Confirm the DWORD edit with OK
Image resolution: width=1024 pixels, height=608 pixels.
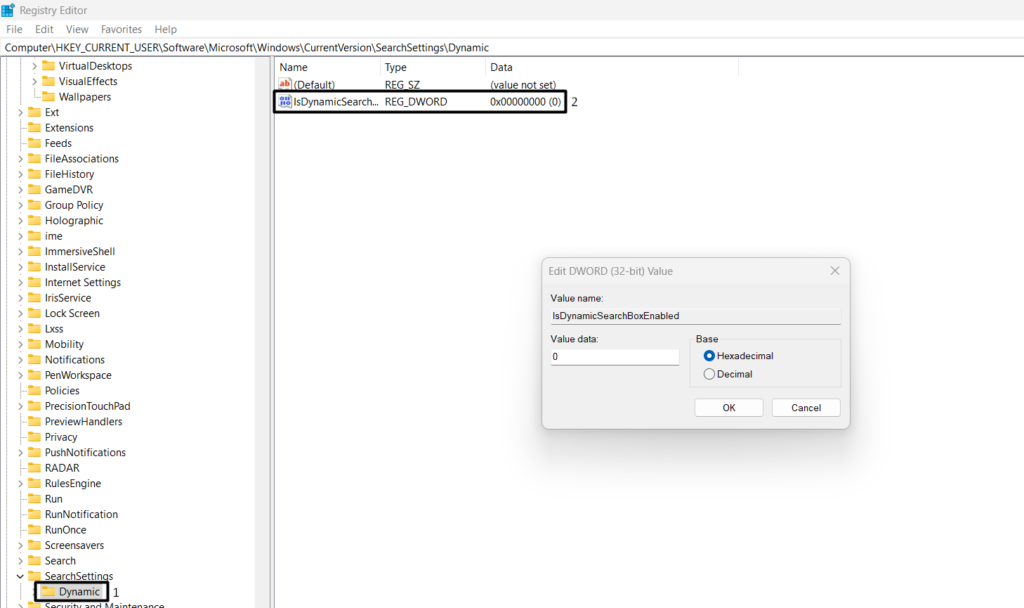729,408
